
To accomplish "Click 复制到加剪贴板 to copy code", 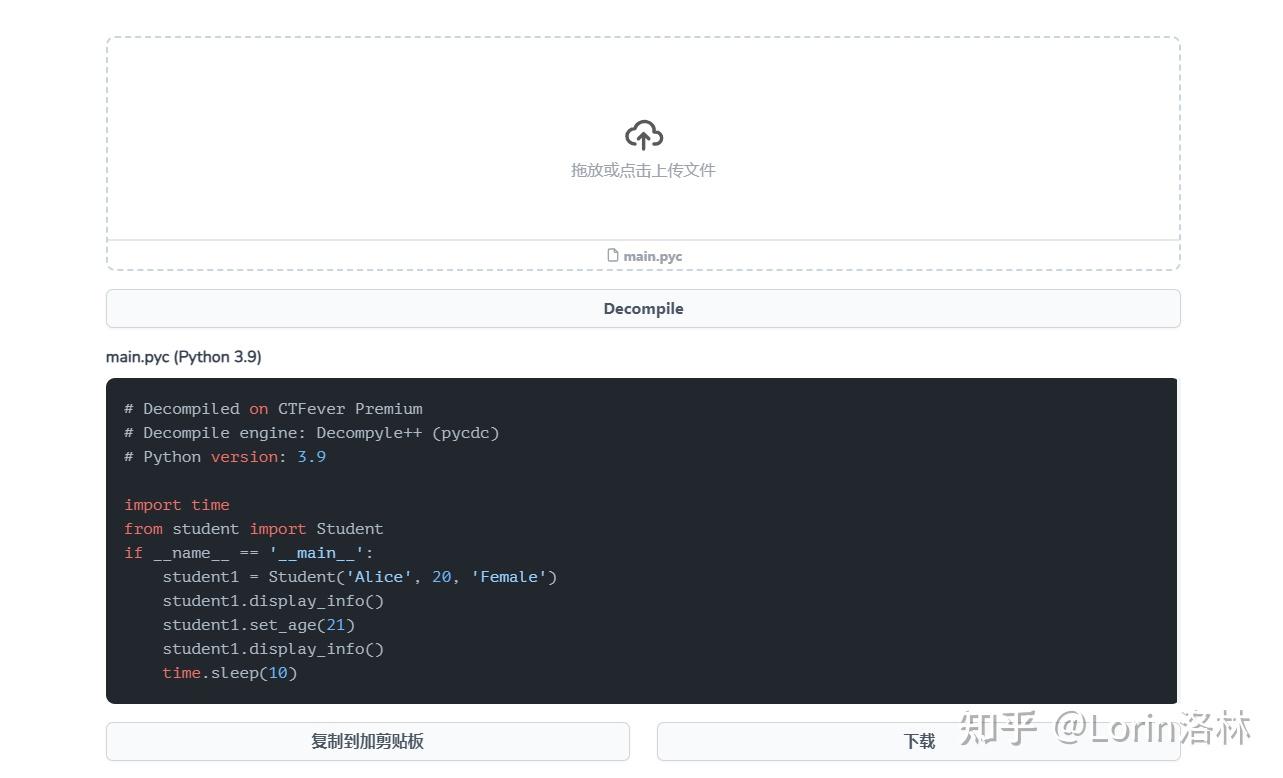I will click(367, 741).
